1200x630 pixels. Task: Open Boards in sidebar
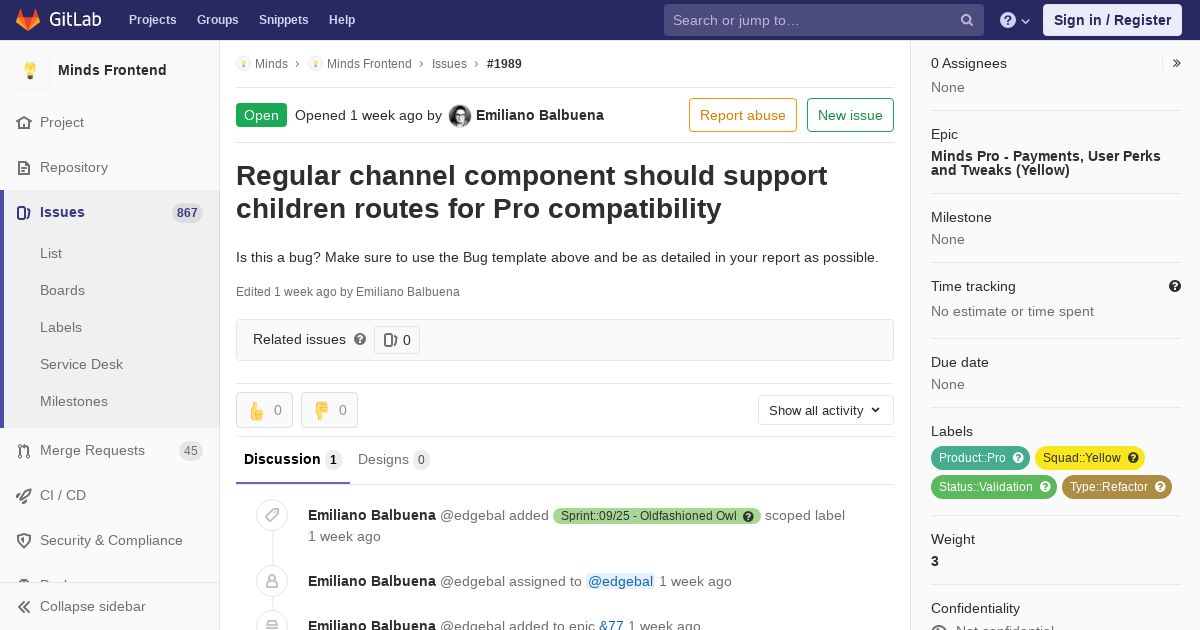(x=62, y=291)
